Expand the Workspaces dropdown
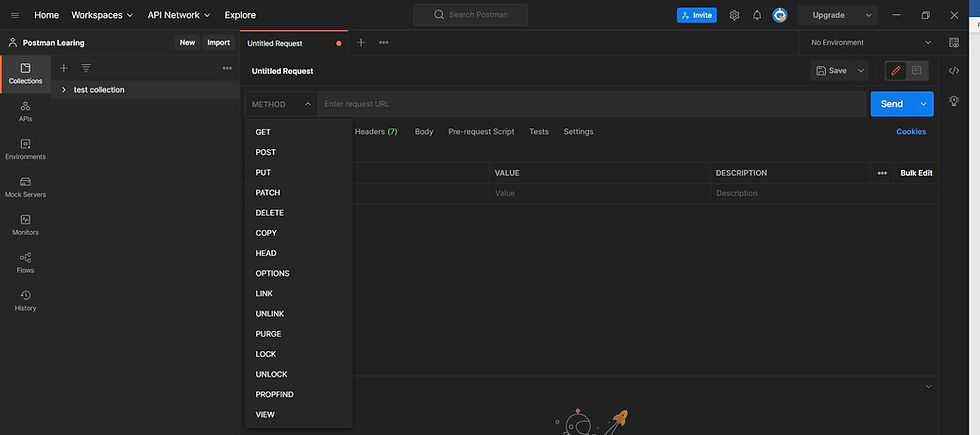Image resolution: width=980 pixels, height=435 pixels. 102,15
